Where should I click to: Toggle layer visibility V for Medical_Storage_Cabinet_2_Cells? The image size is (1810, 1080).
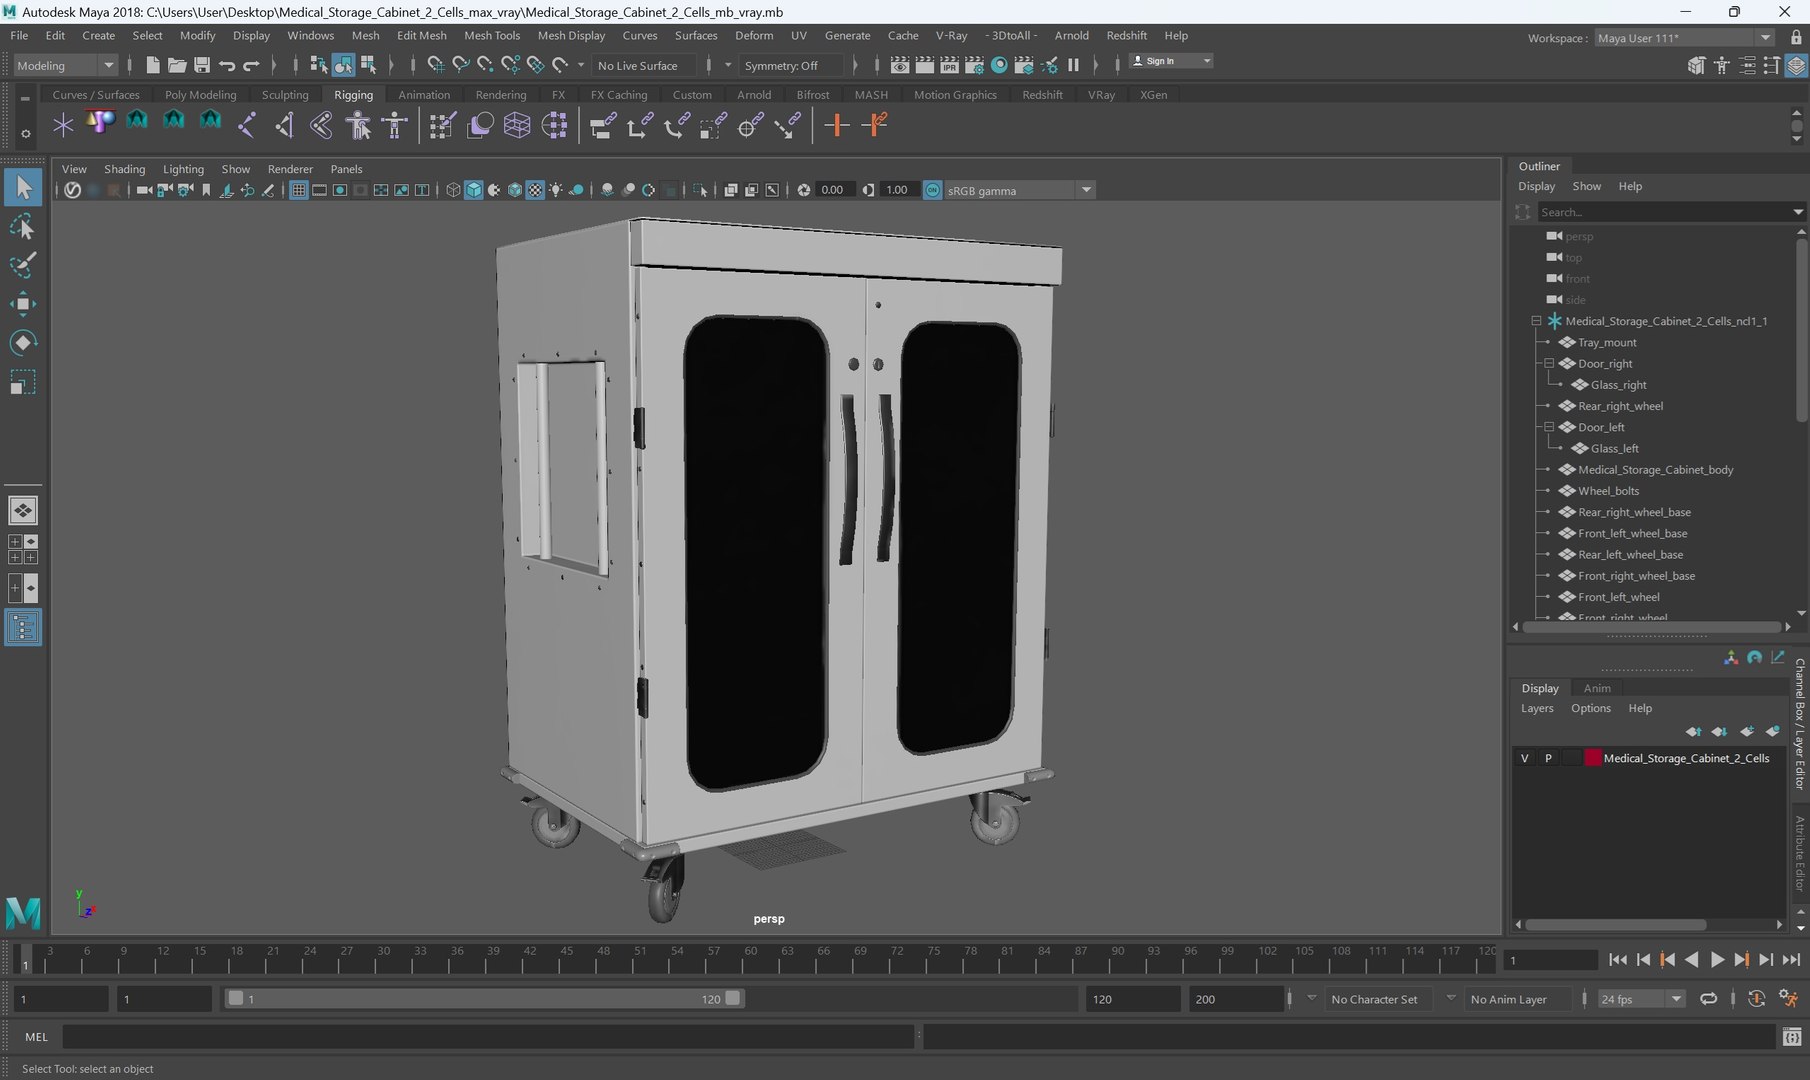tap(1524, 758)
